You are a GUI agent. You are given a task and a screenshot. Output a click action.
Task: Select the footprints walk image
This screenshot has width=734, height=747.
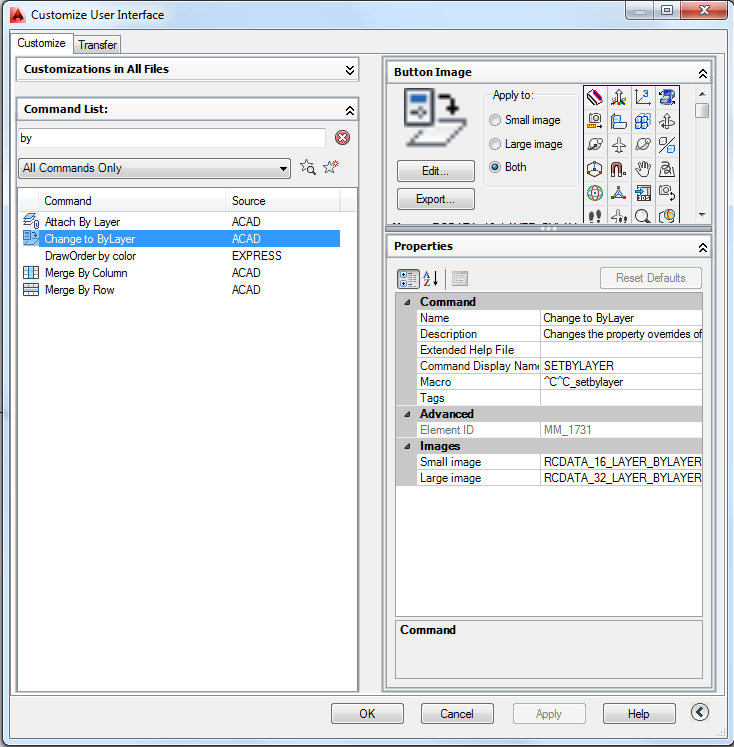595,215
